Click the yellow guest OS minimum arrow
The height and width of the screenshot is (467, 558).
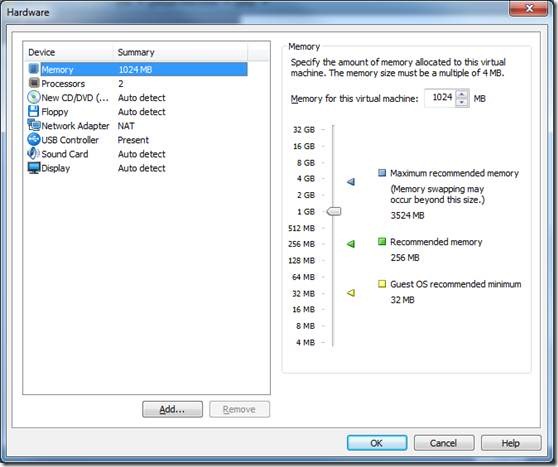[x=351, y=293]
